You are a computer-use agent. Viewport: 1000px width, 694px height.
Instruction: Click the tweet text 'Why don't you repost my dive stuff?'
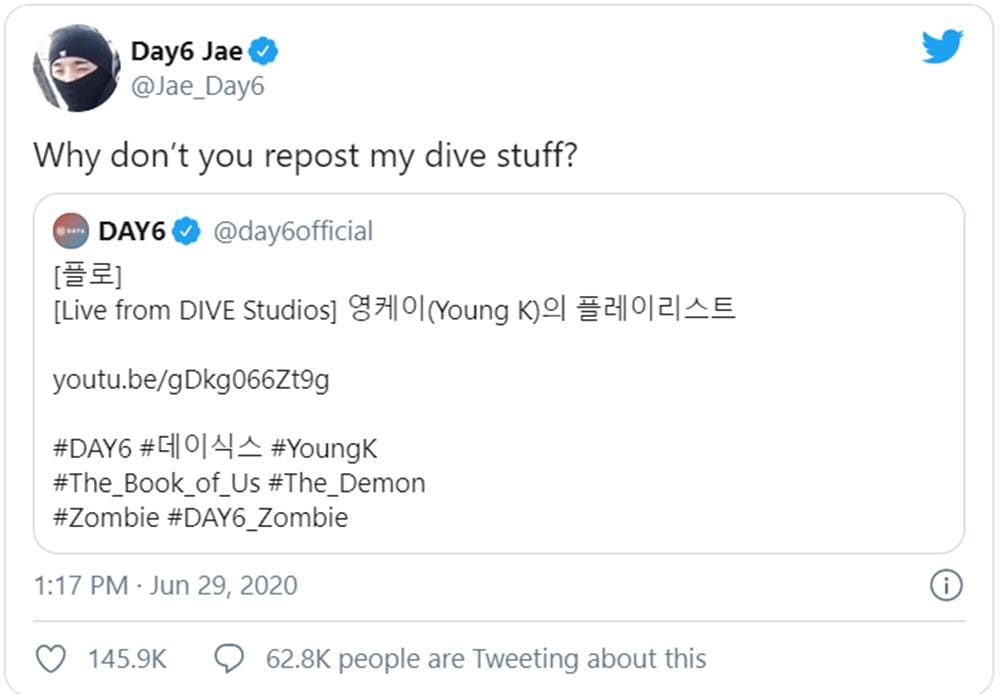[305, 155]
